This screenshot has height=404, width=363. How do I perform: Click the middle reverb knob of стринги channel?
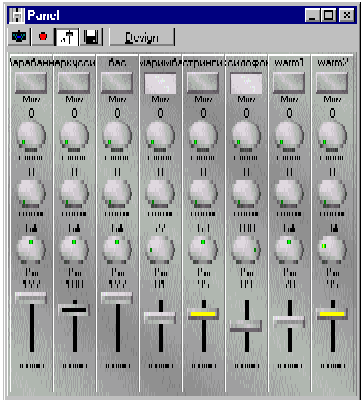(203, 193)
